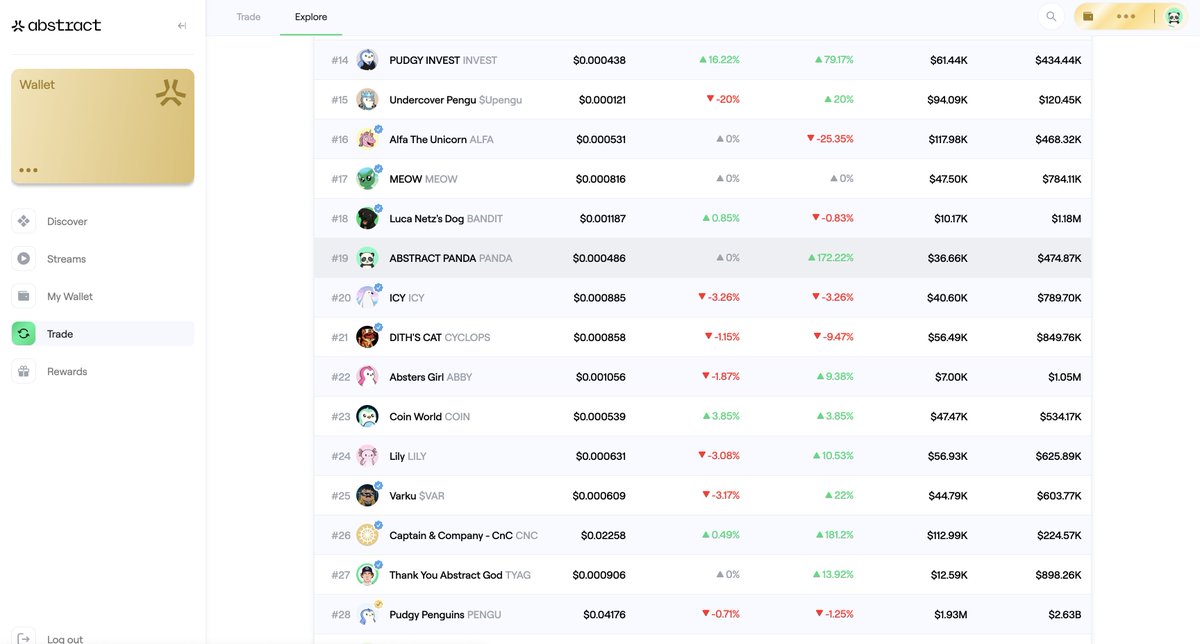Click the TYAG ticker symbol

[x=518, y=575]
